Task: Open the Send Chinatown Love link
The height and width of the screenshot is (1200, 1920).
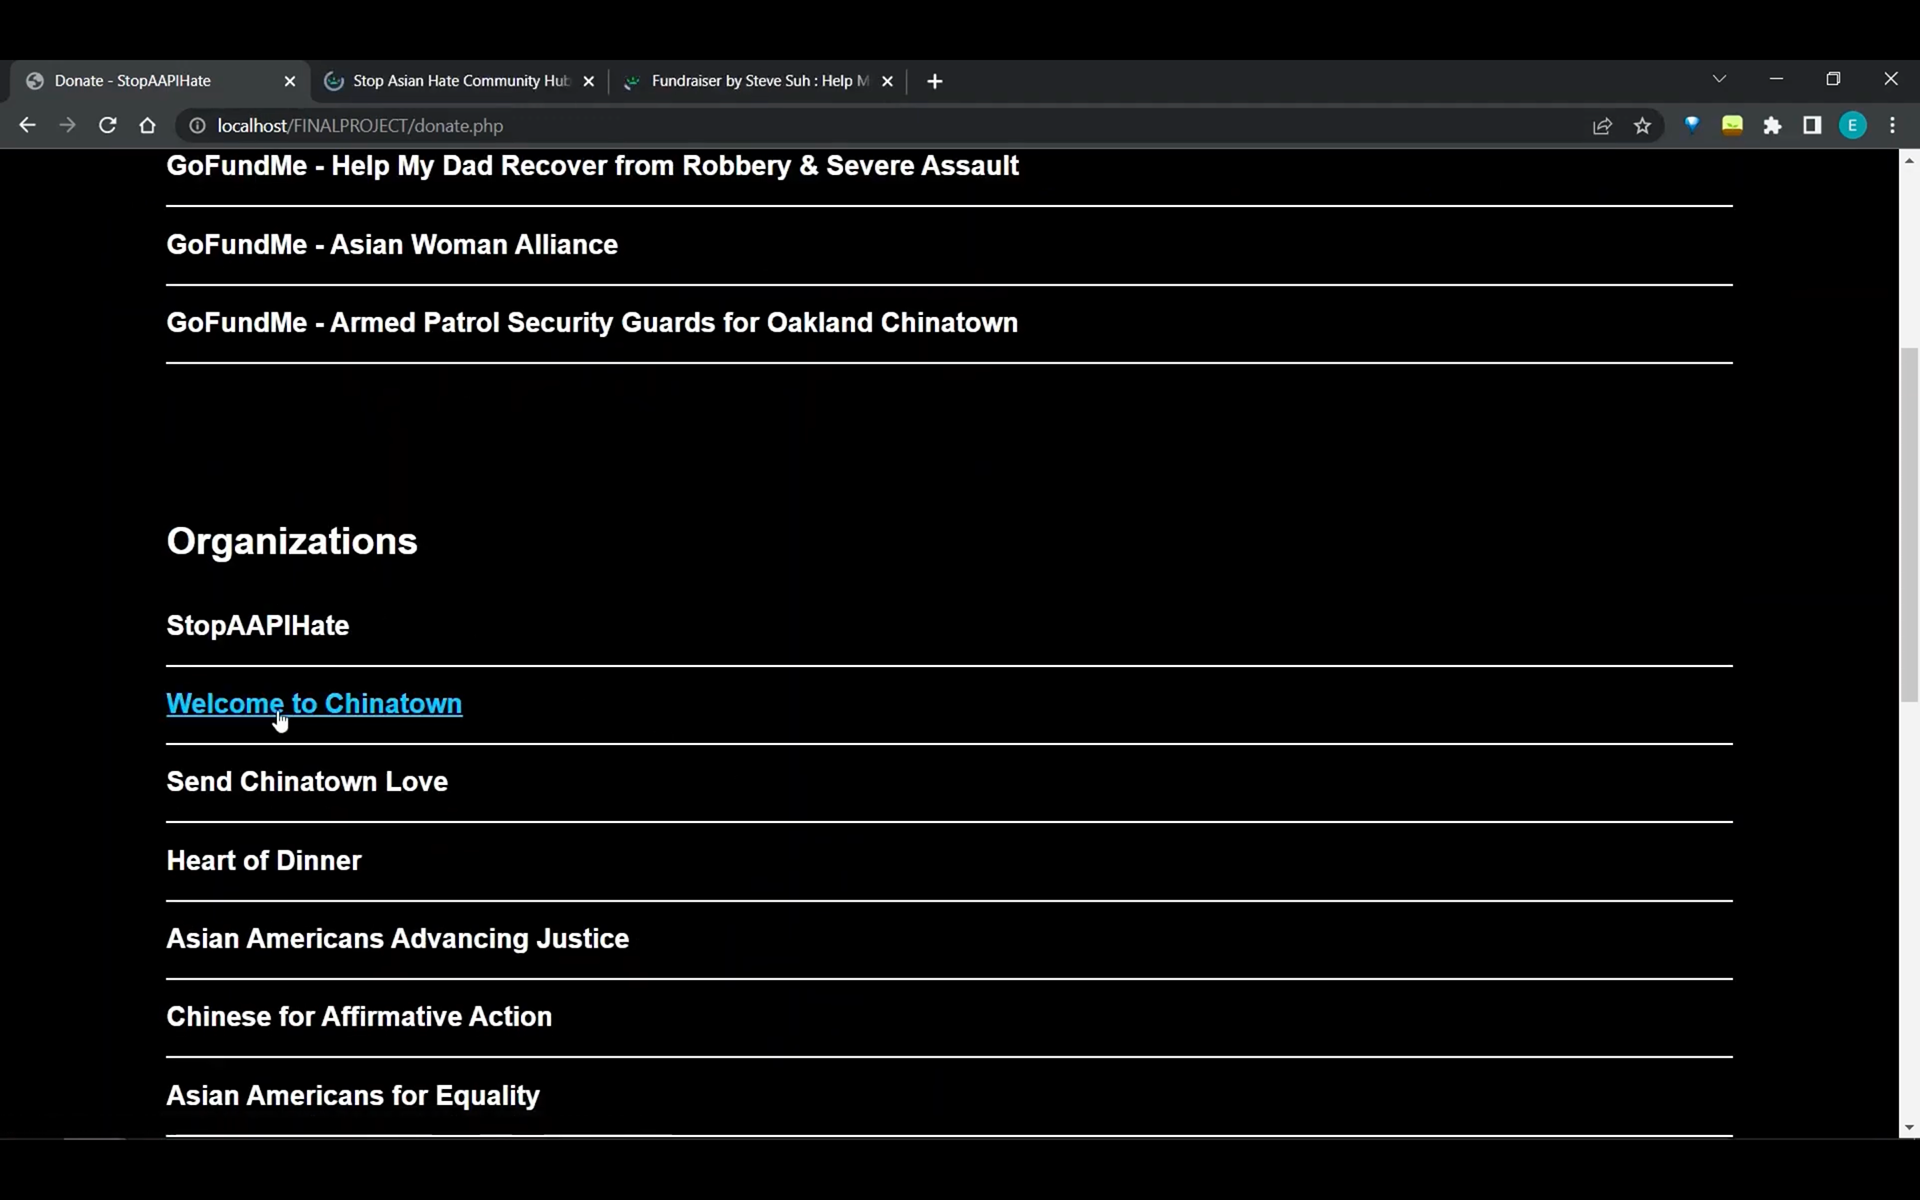Action: click(x=307, y=781)
